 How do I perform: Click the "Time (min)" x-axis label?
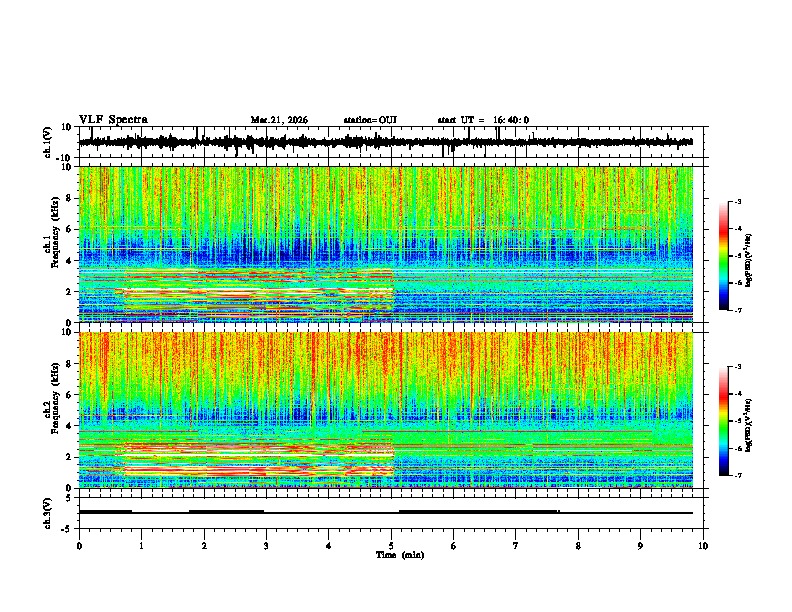pos(400,555)
